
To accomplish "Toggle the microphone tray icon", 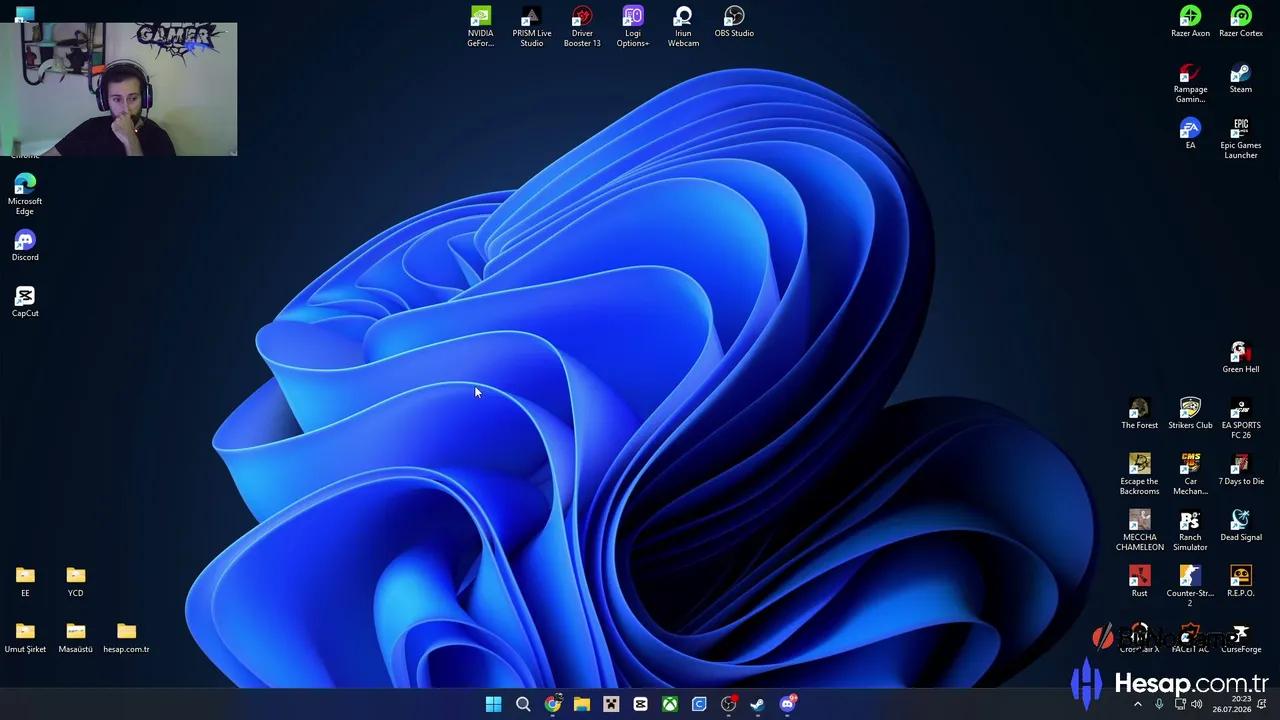I will pos(1159,704).
